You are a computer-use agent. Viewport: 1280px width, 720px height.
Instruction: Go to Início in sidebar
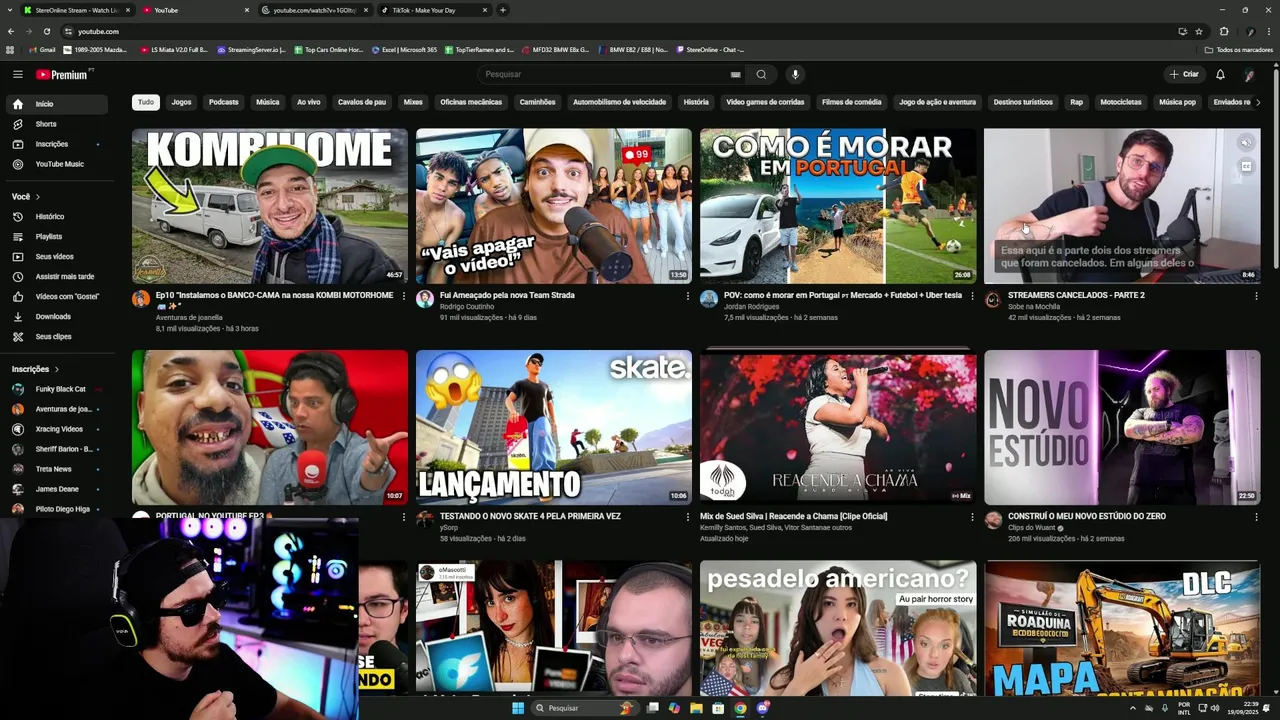pyautogui.click(x=58, y=104)
